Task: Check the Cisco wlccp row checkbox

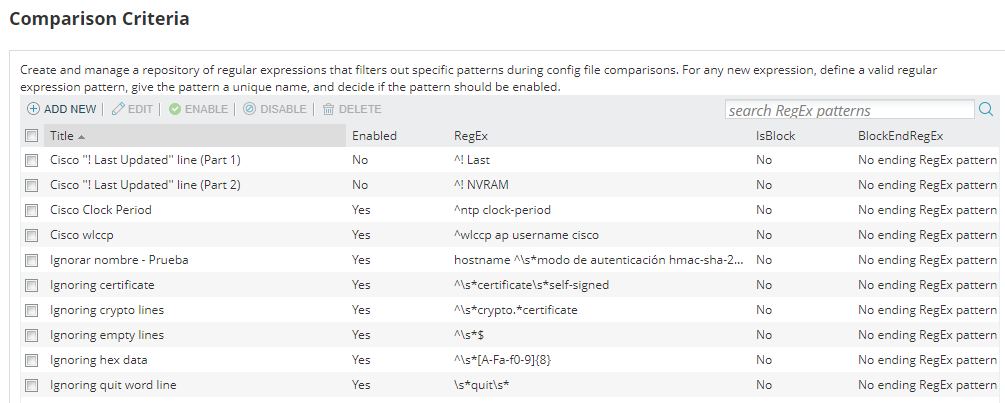Action: pos(32,235)
